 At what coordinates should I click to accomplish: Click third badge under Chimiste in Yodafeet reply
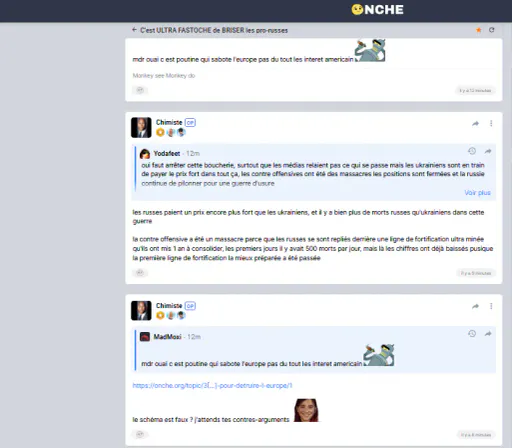coord(181,132)
